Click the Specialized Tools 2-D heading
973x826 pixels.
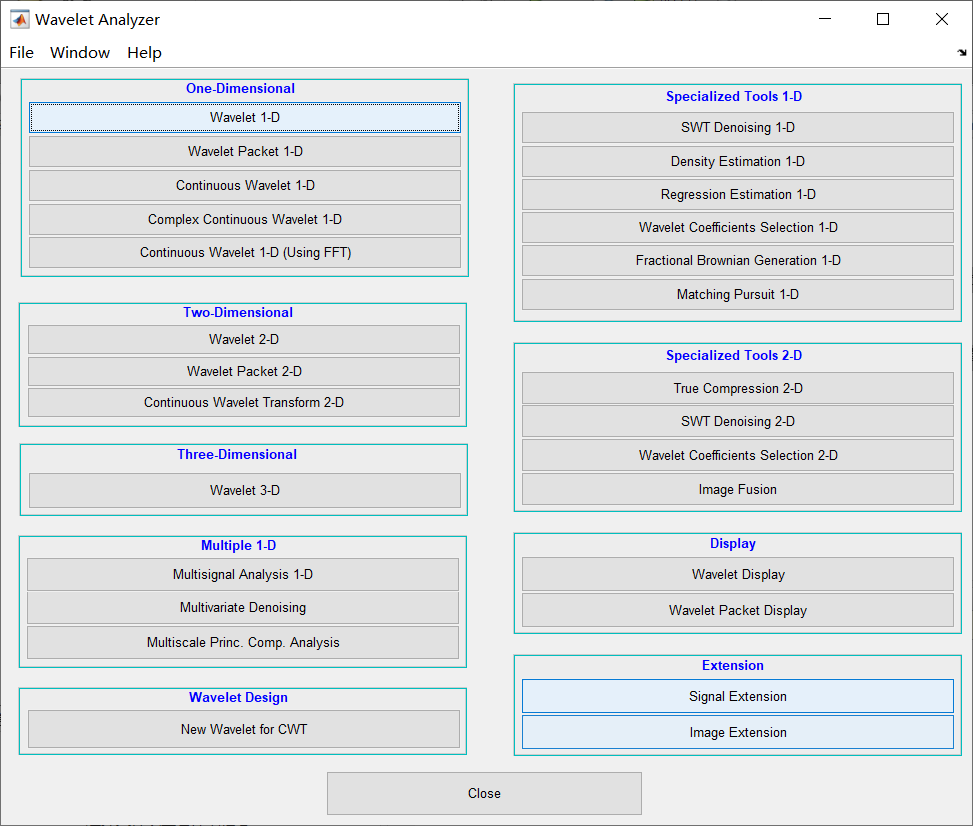734,355
